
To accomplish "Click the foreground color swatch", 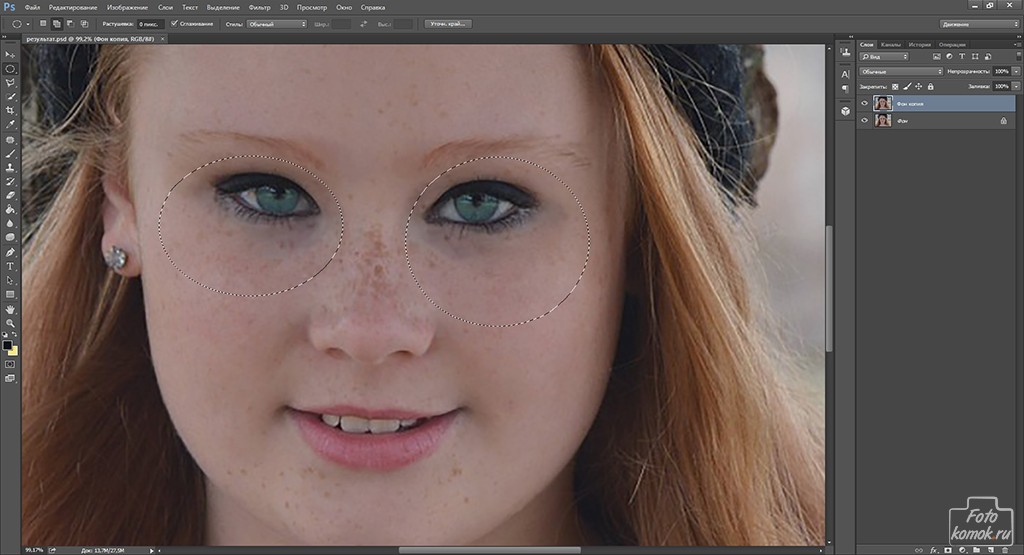I will click(8, 346).
